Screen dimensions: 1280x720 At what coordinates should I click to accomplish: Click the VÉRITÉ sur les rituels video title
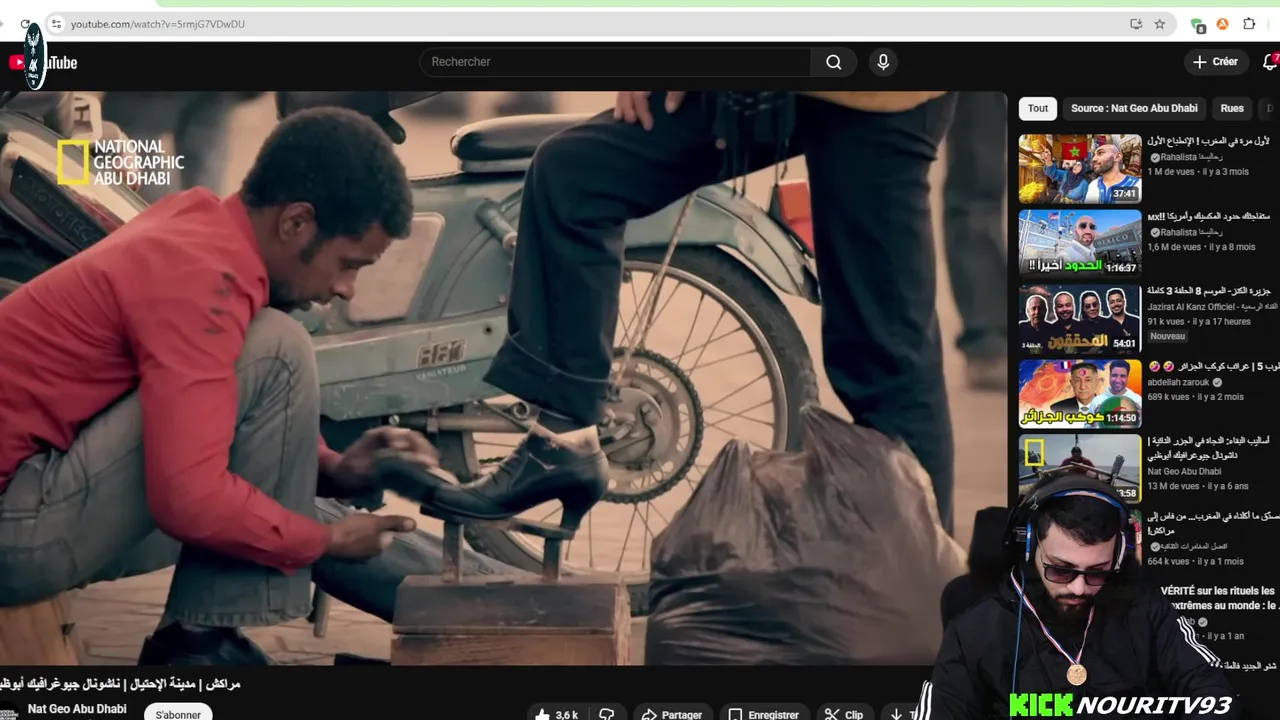(x=1218, y=598)
